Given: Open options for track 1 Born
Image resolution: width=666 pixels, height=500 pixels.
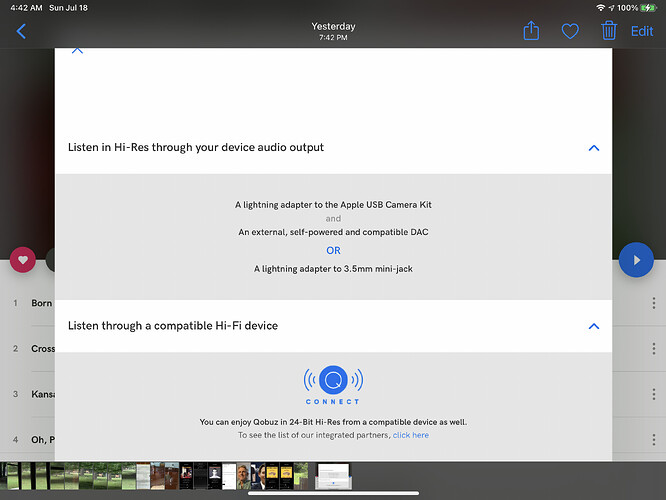Looking at the screenshot, I should (653, 303).
